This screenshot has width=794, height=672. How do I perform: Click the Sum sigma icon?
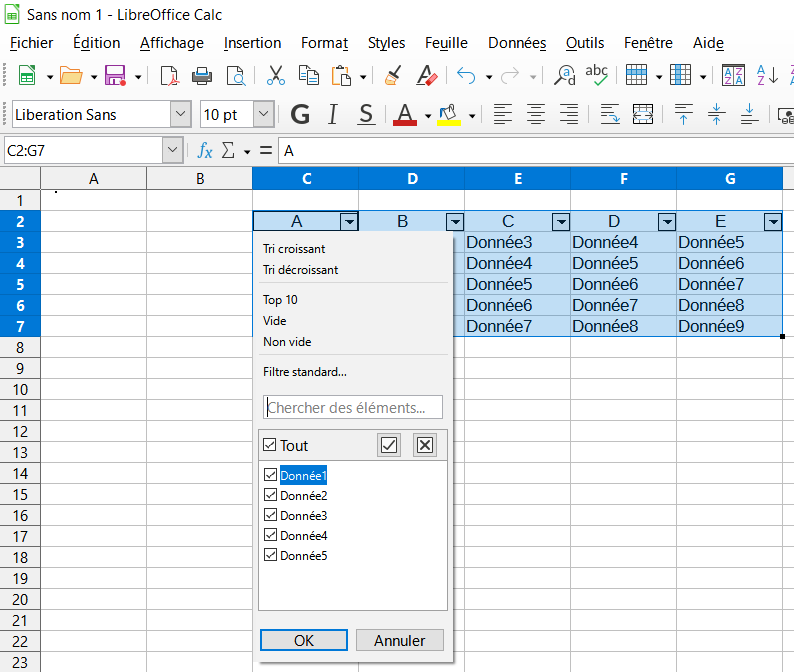click(x=228, y=150)
